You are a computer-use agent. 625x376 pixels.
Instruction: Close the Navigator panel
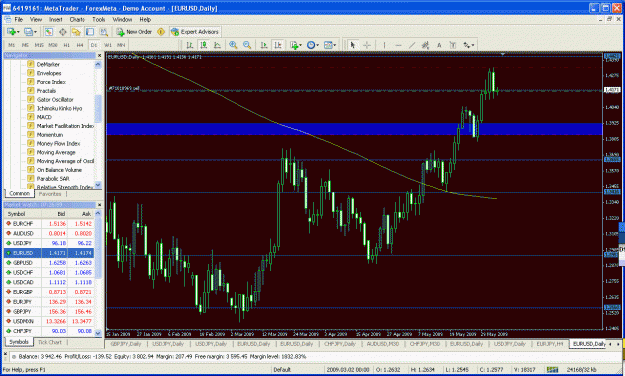click(x=99, y=55)
